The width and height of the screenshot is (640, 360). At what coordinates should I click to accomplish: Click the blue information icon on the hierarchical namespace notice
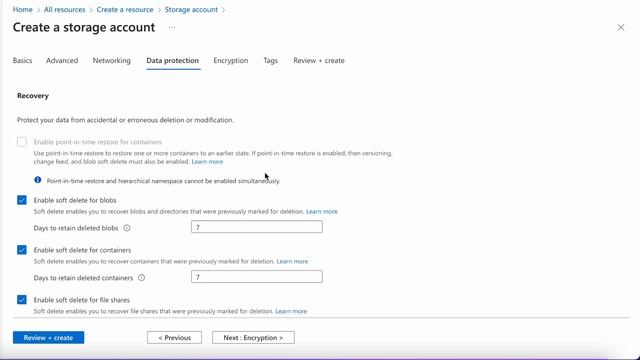[38, 180]
